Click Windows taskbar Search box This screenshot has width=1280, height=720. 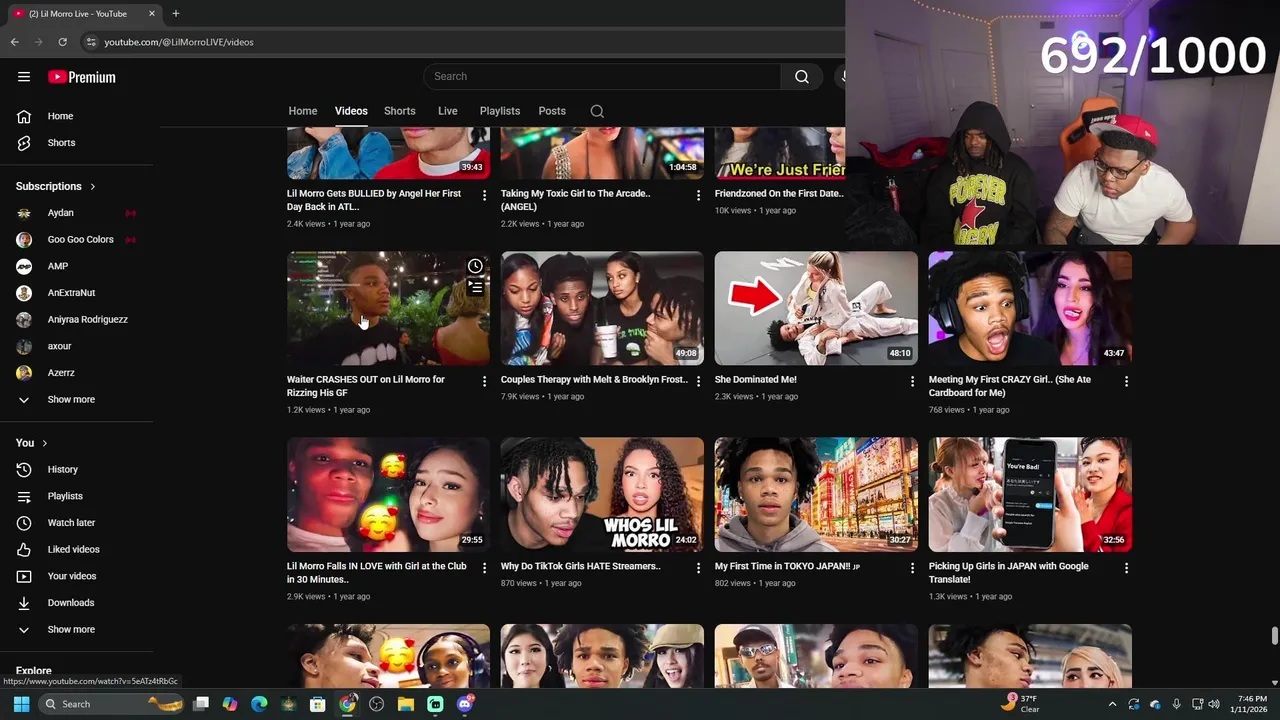tap(113, 704)
